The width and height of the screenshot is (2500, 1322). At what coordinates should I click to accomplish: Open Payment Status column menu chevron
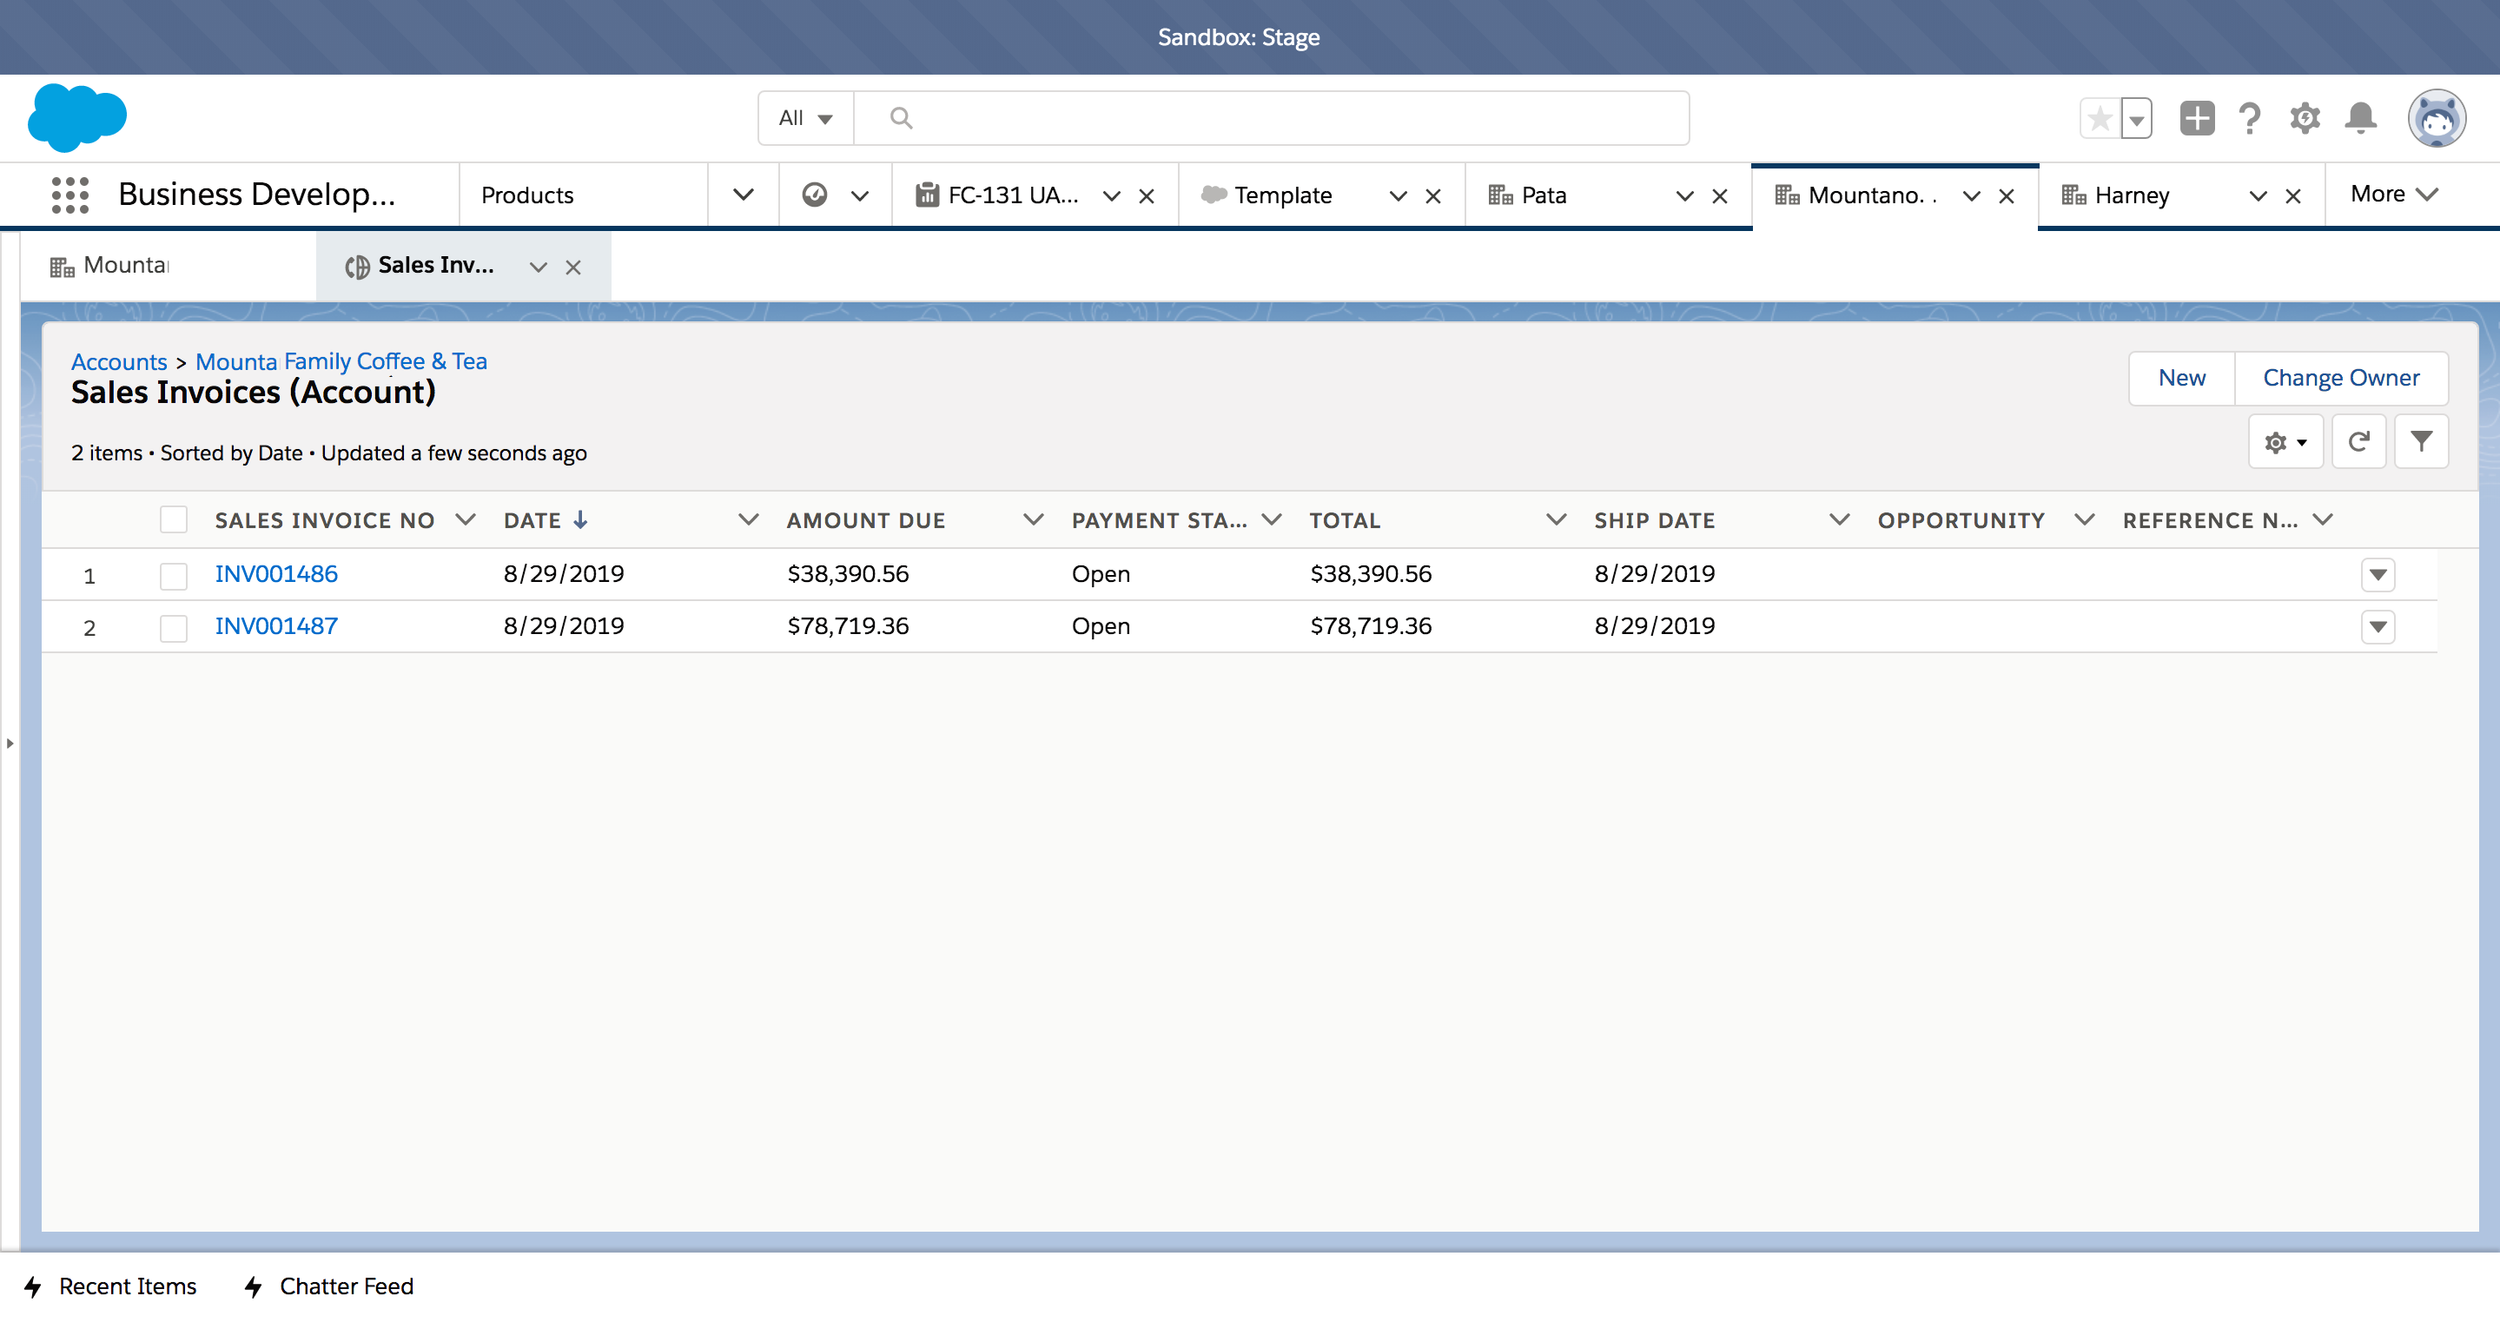1272,520
